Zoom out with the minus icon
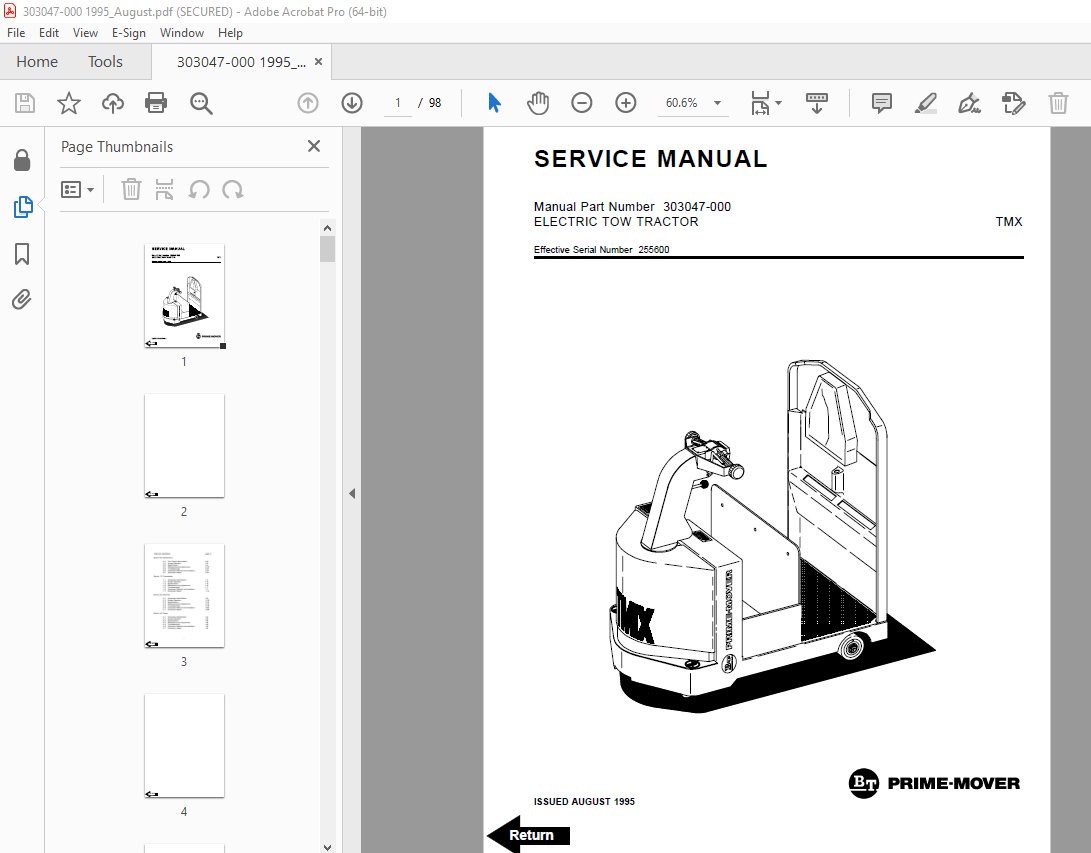This screenshot has height=853, width=1091. click(582, 103)
